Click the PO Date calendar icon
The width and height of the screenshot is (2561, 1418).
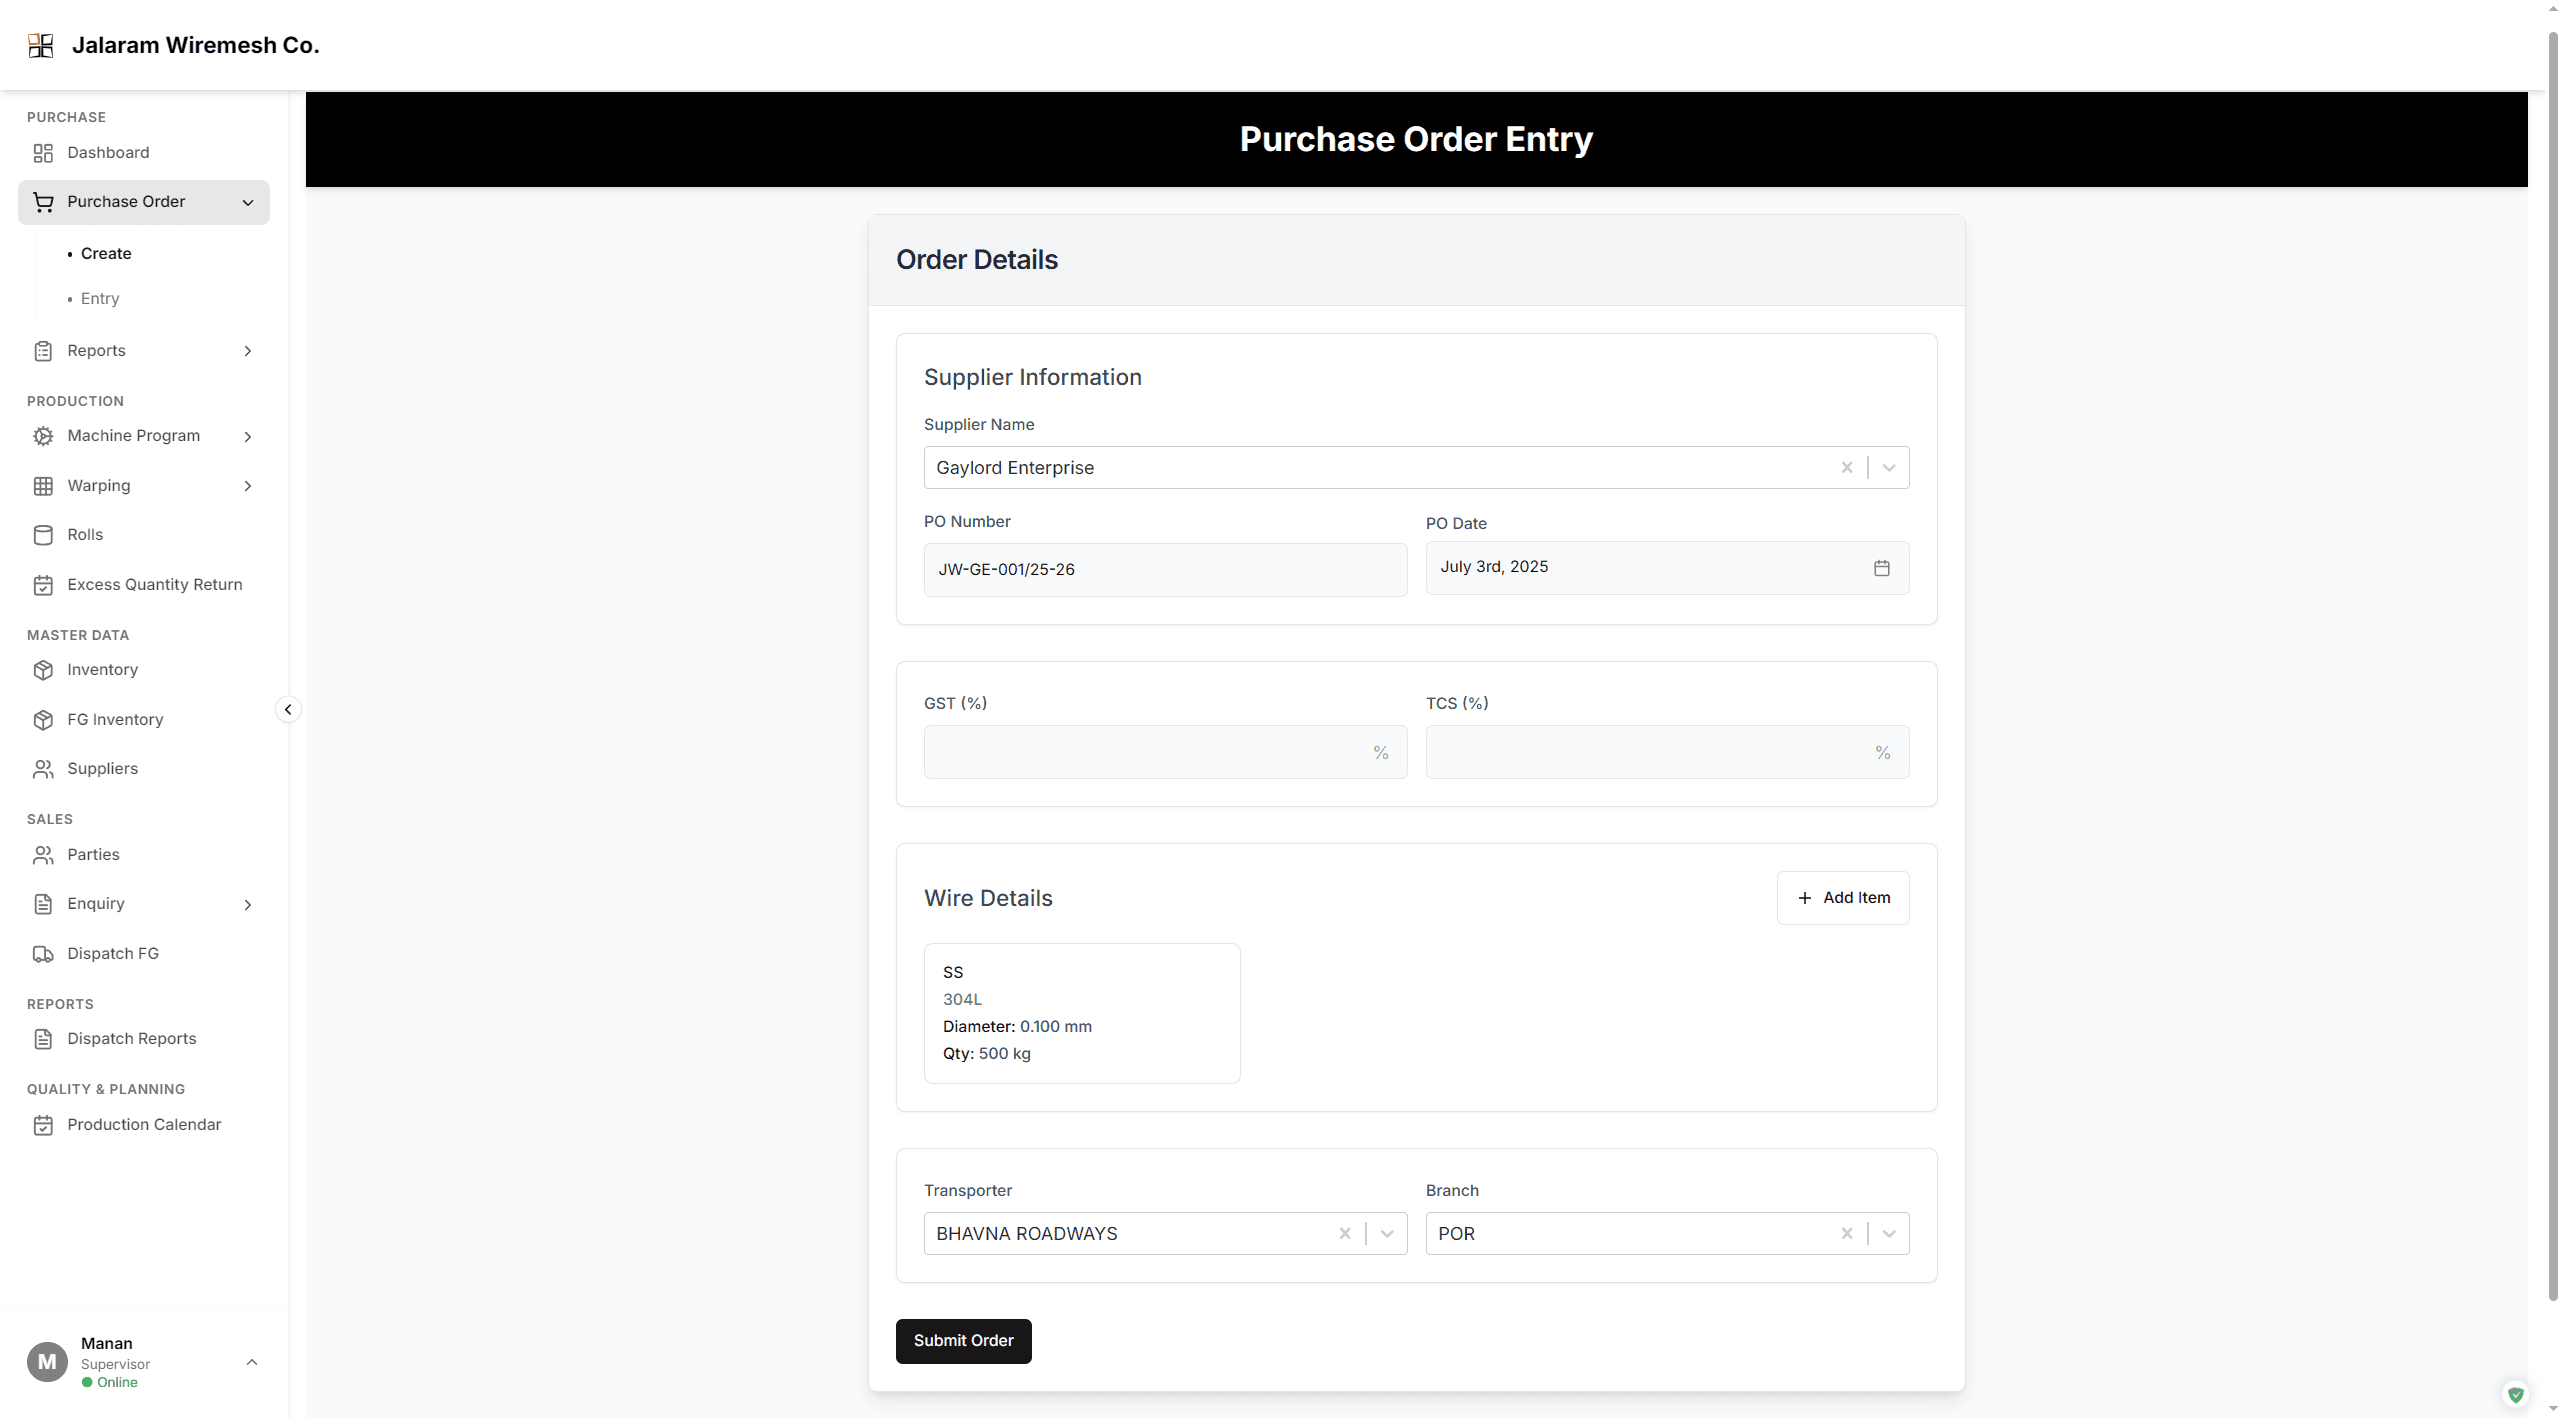pyautogui.click(x=1881, y=567)
